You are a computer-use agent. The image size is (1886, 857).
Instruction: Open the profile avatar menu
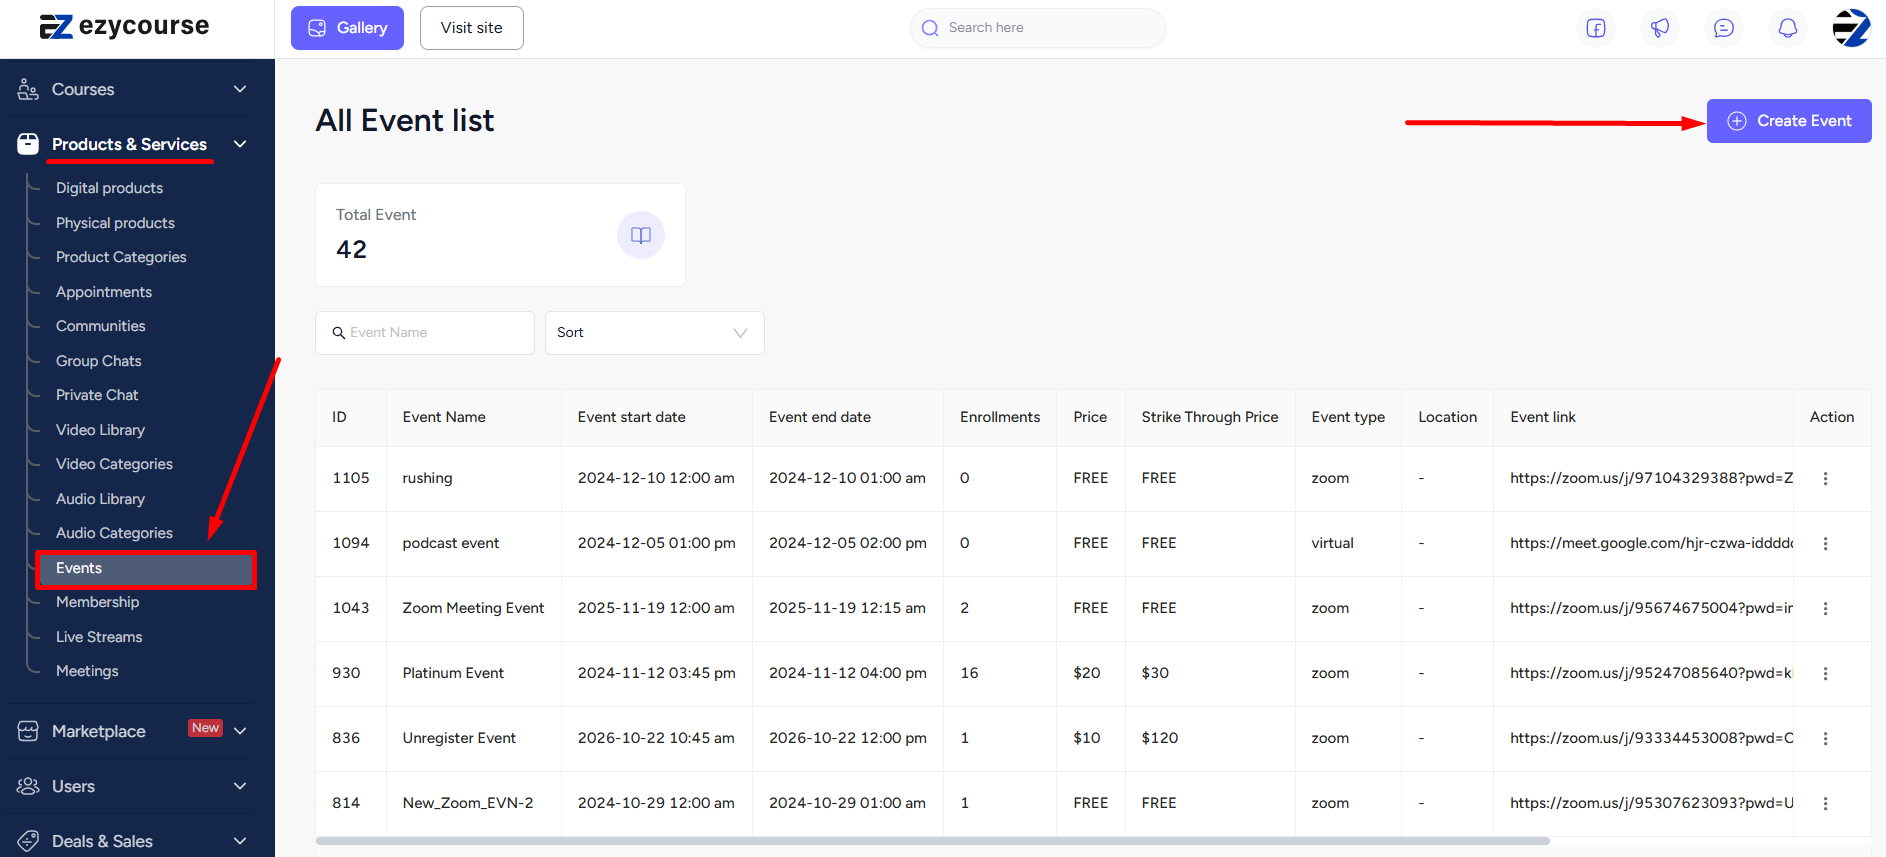point(1851,28)
